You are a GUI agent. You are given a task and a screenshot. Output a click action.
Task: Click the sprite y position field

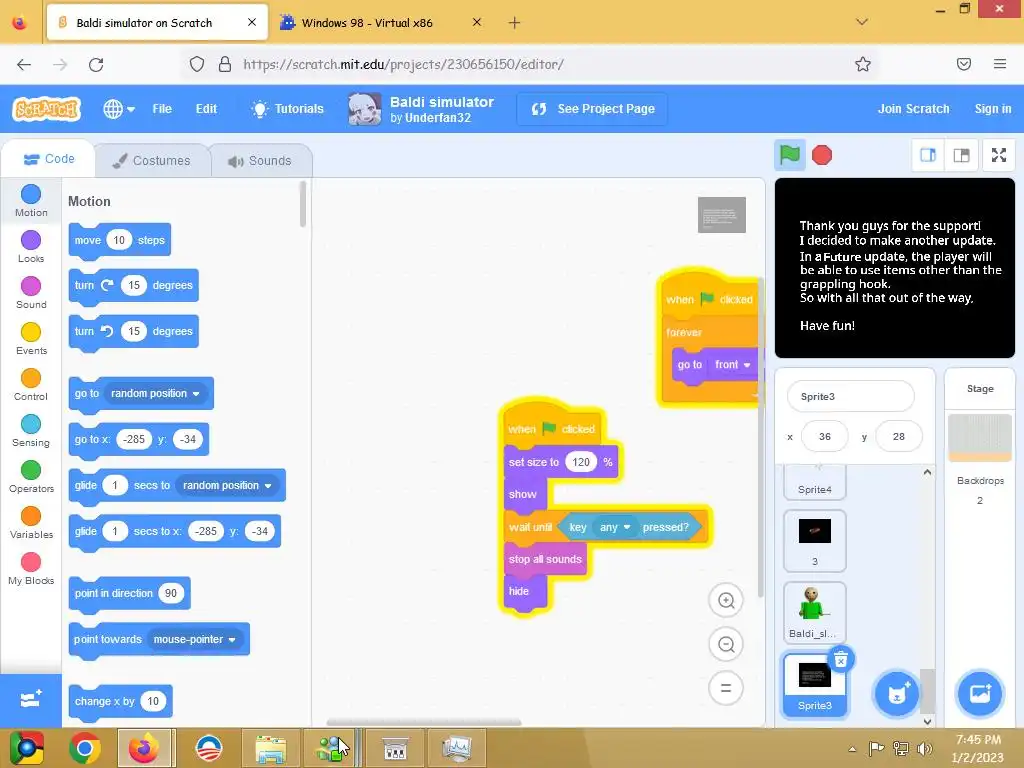899,436
